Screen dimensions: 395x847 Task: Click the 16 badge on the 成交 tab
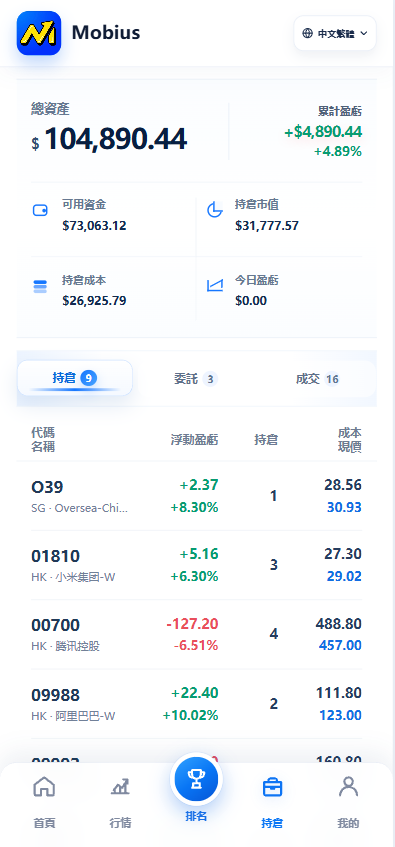[332, 379]
